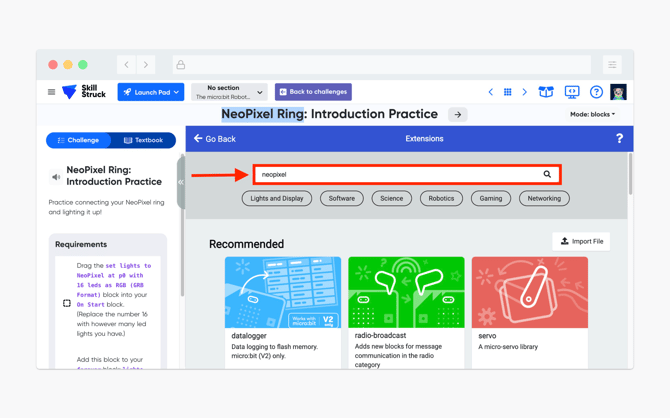
Task: Filter by Lights and Display
Action: click(x=277, y=198)
